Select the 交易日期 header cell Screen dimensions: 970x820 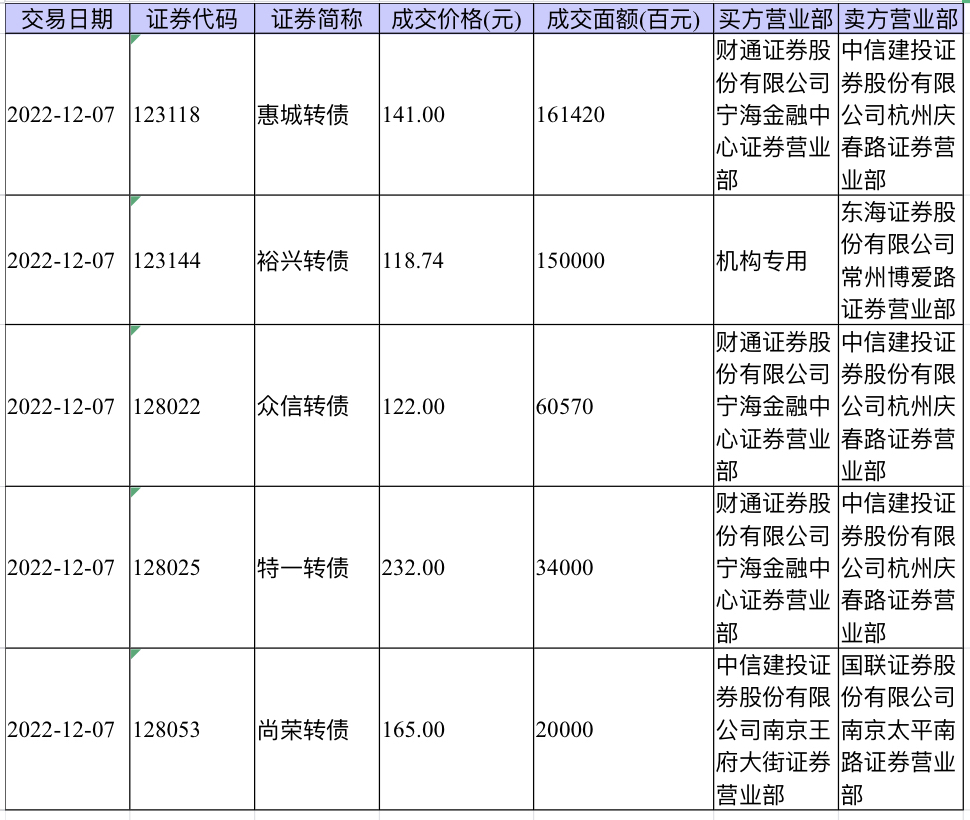pyautogui.click(x=67, y=19)
